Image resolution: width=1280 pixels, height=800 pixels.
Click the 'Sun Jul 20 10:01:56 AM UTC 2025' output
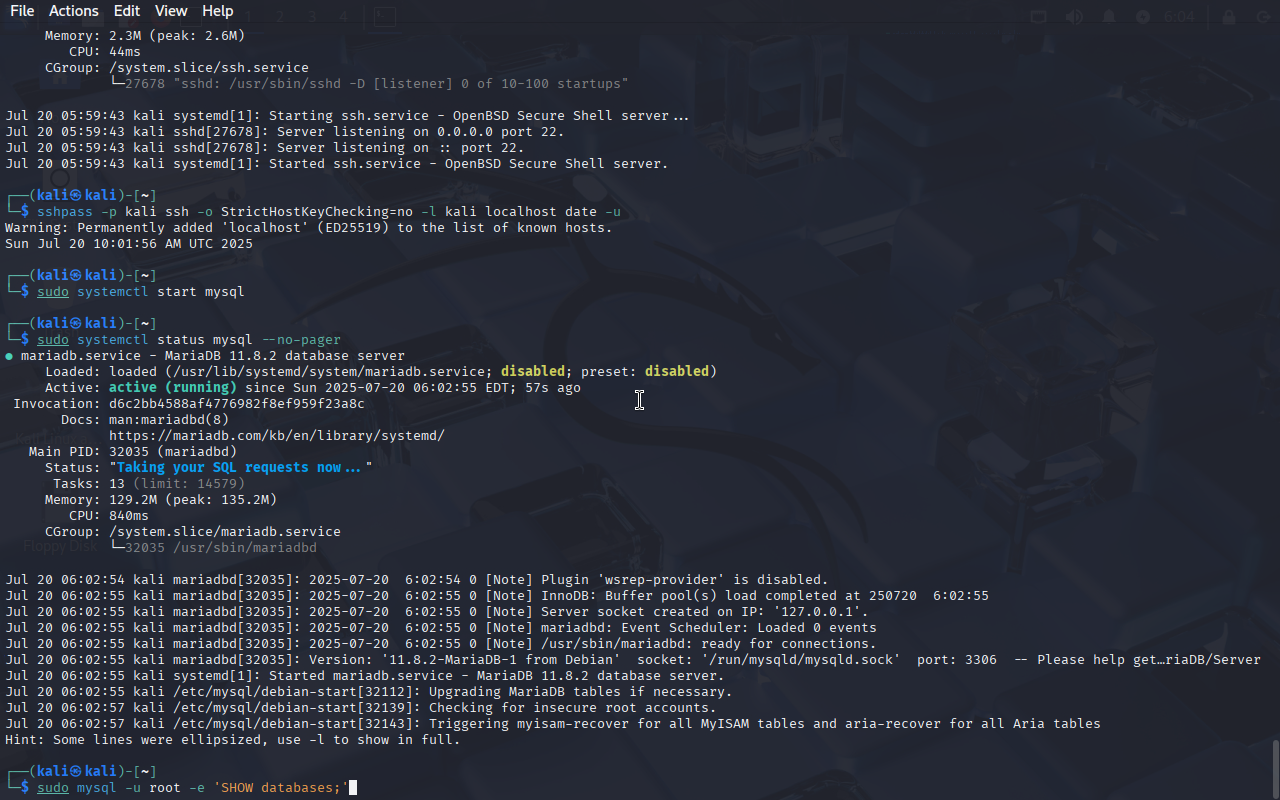click(129, 244)
